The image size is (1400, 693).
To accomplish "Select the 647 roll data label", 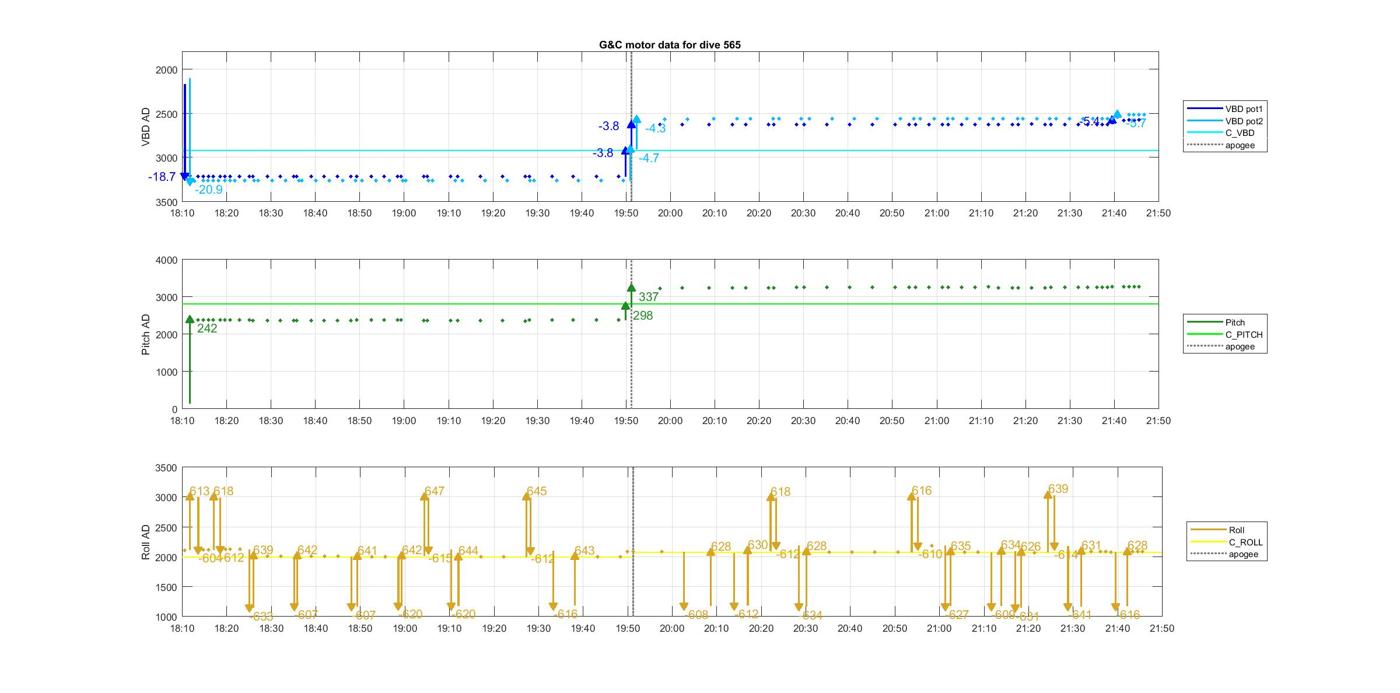I will 435,491.
